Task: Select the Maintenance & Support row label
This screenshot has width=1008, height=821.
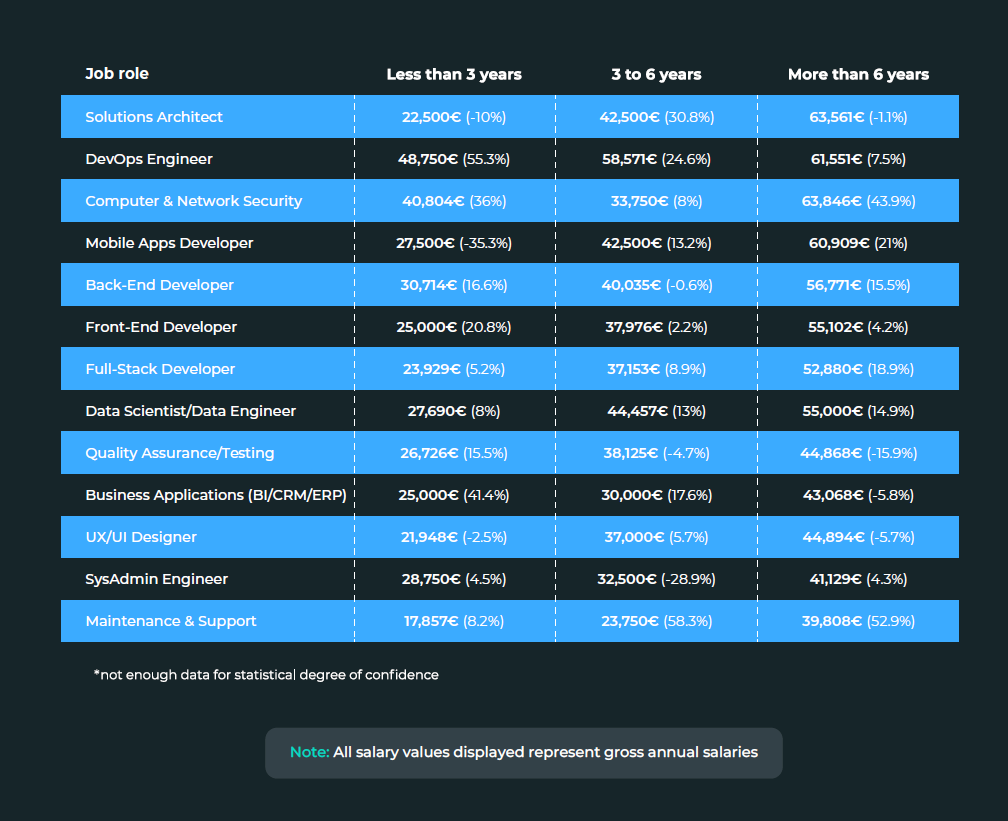Action: pos(170,621)
